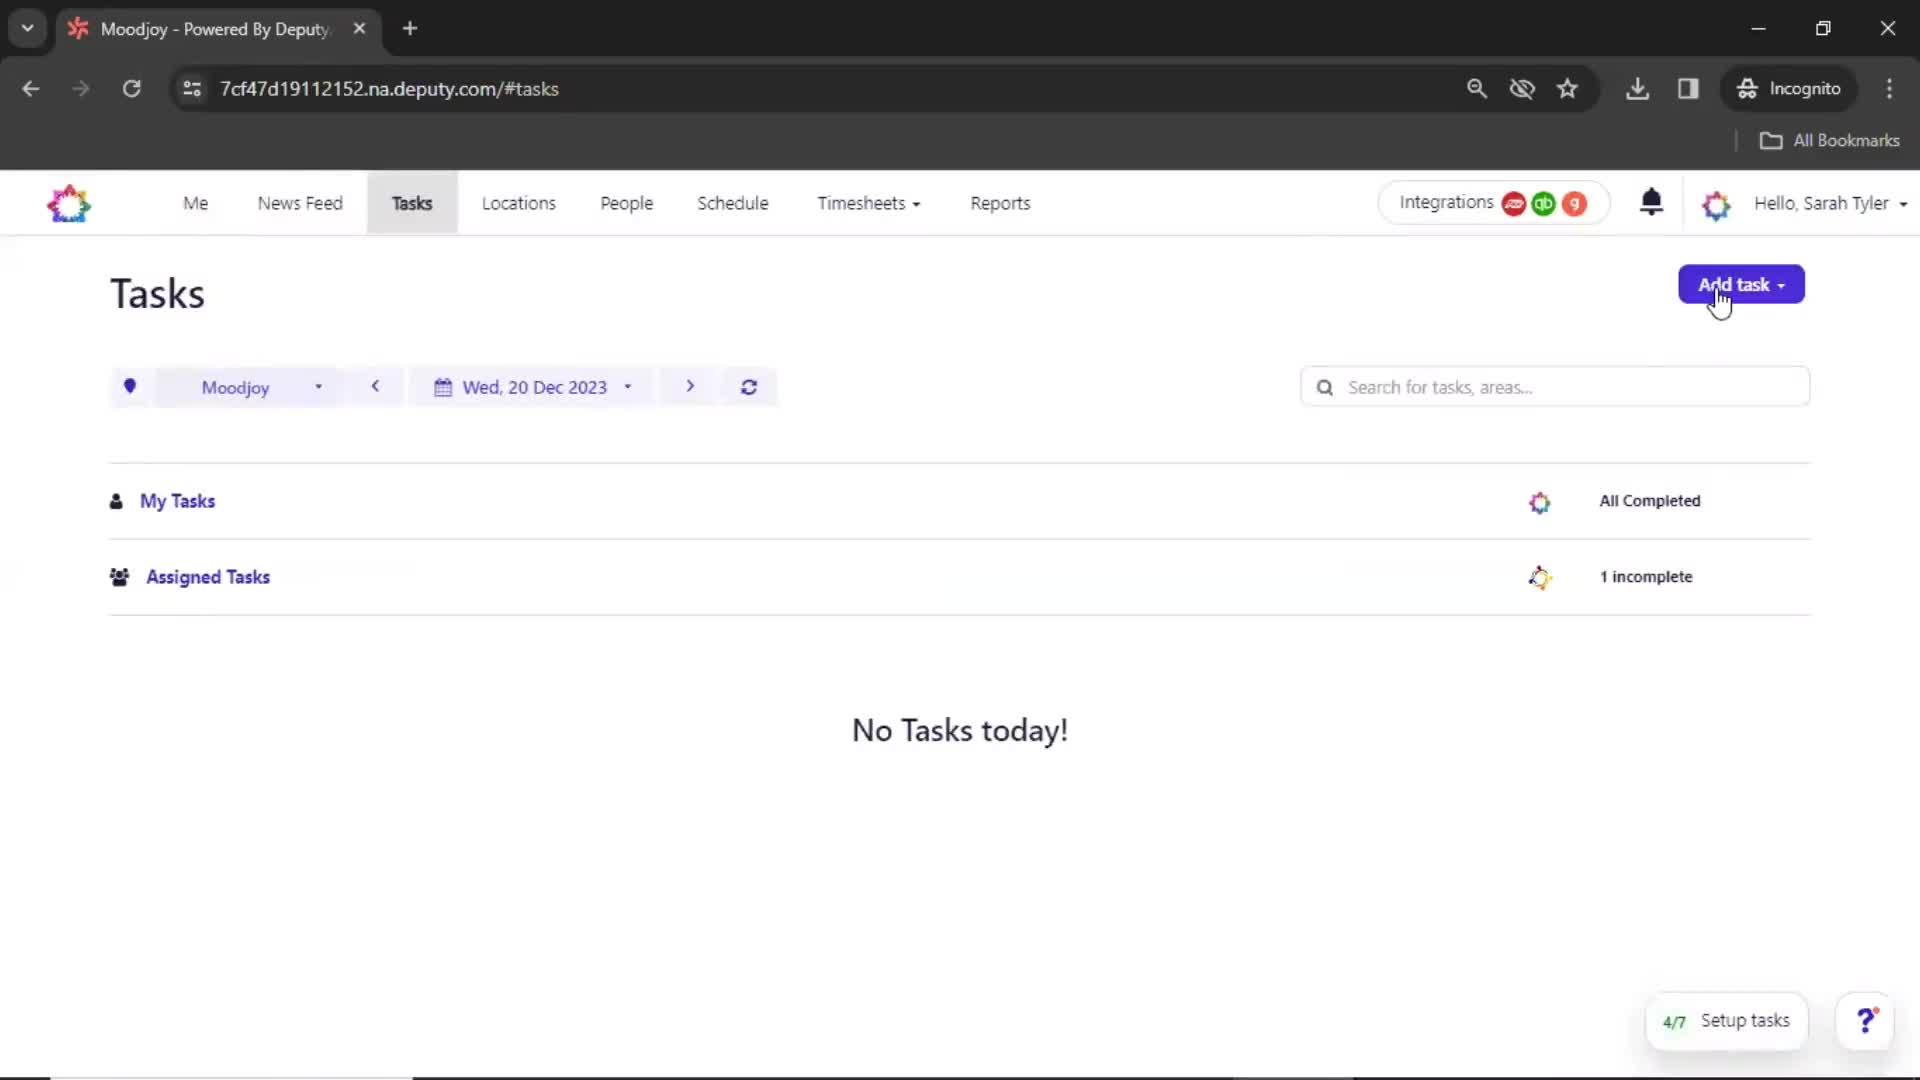
Task: Click the notifications bell icon
Action: pyautogui.click(x=1651, y=202)
